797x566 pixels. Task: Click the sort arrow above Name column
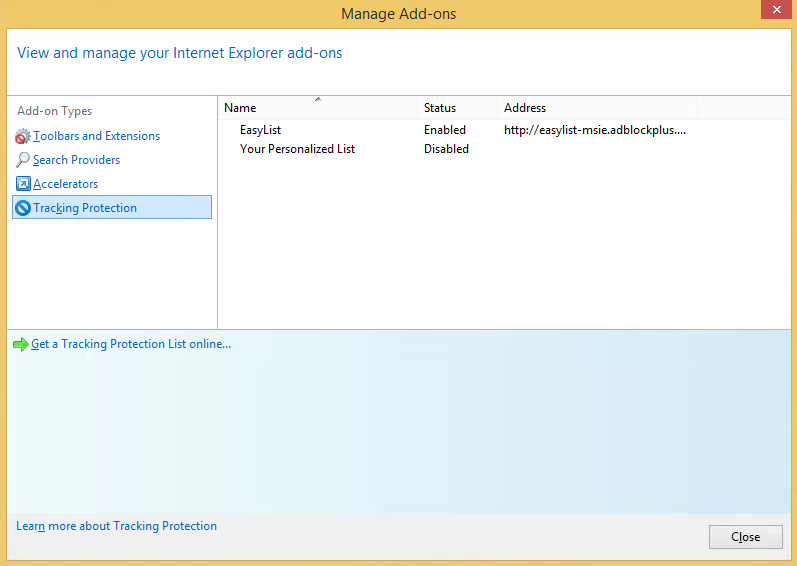click(318, 99)
